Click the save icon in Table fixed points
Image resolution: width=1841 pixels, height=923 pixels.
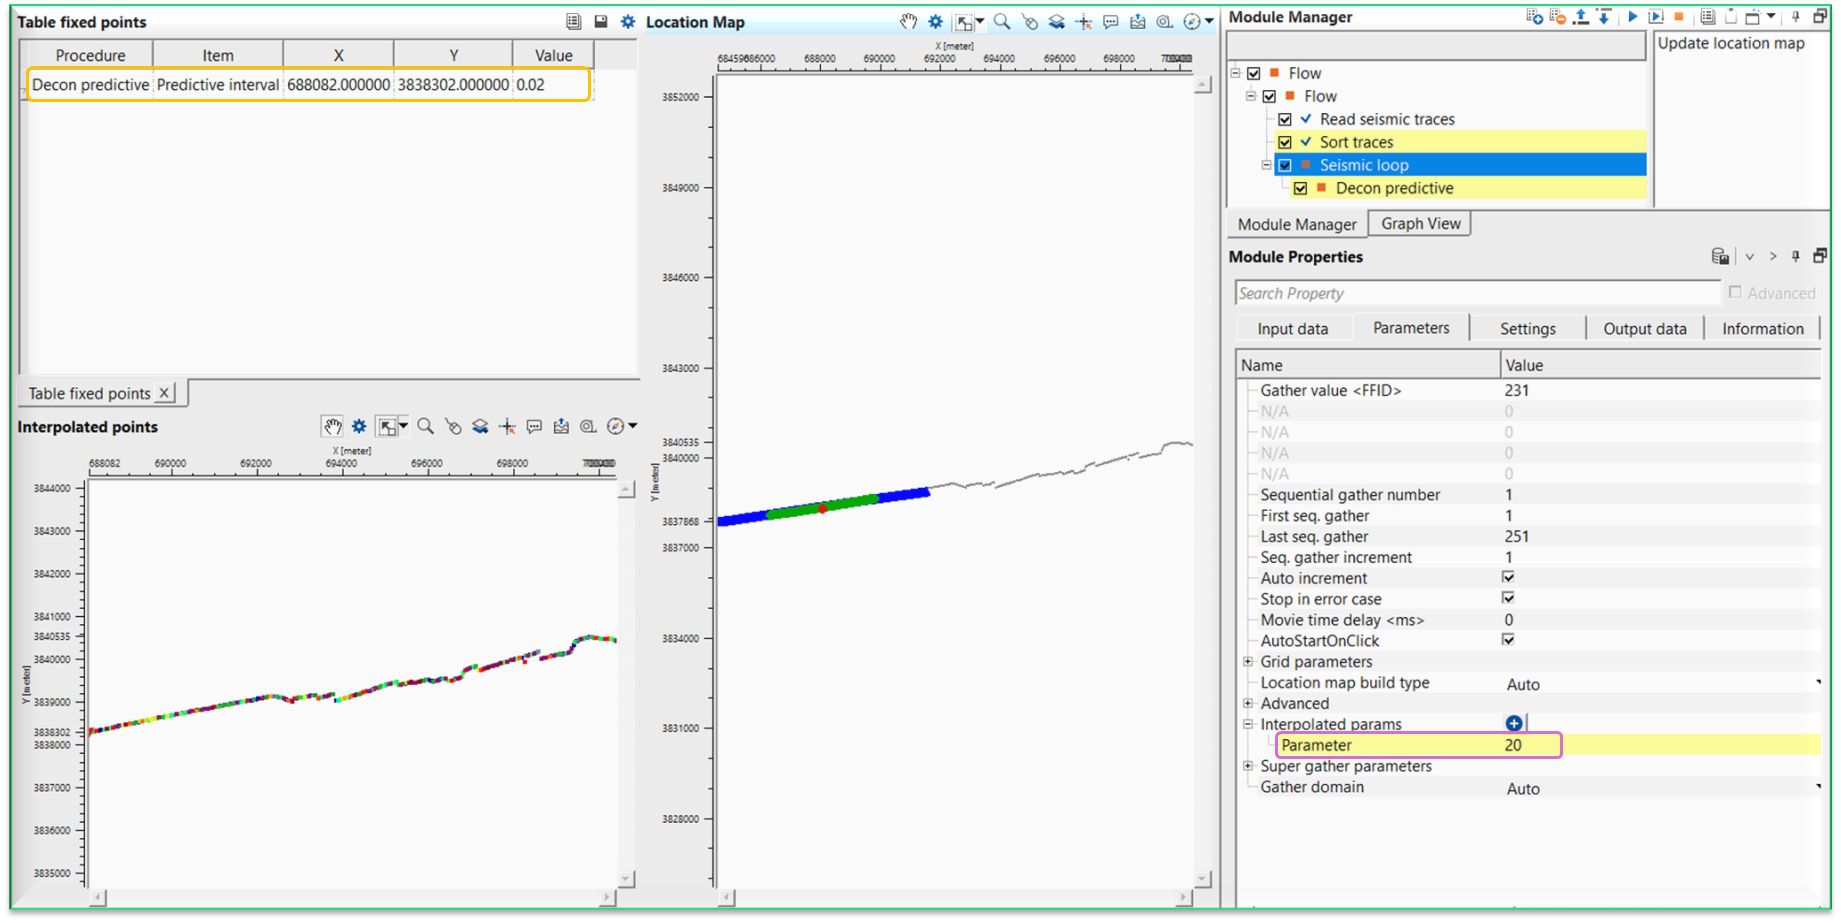point(601,21)
